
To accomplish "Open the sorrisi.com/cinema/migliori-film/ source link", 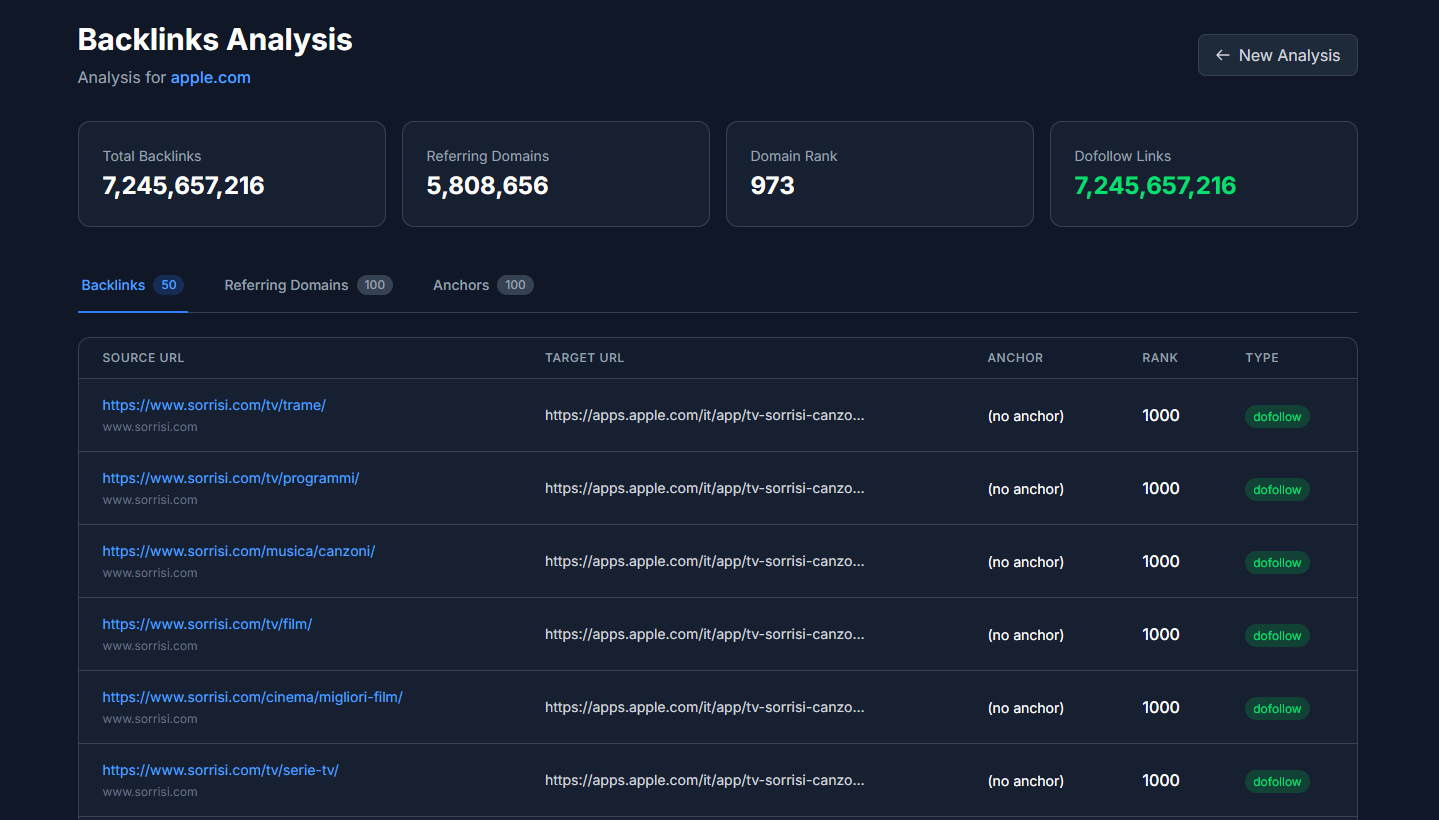I will [x=252, y=697].
